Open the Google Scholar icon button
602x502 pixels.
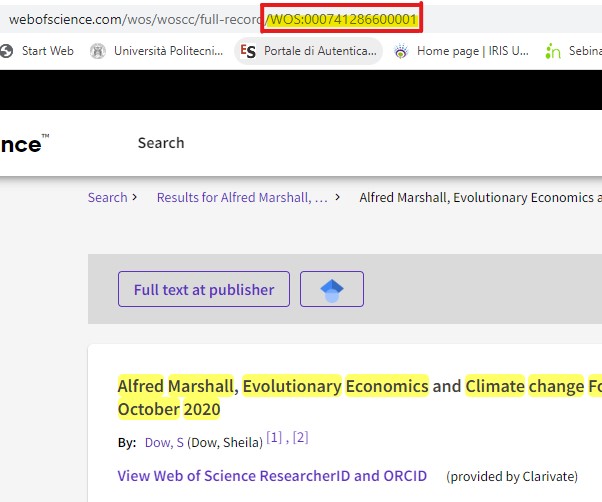(x=332, y=290)
